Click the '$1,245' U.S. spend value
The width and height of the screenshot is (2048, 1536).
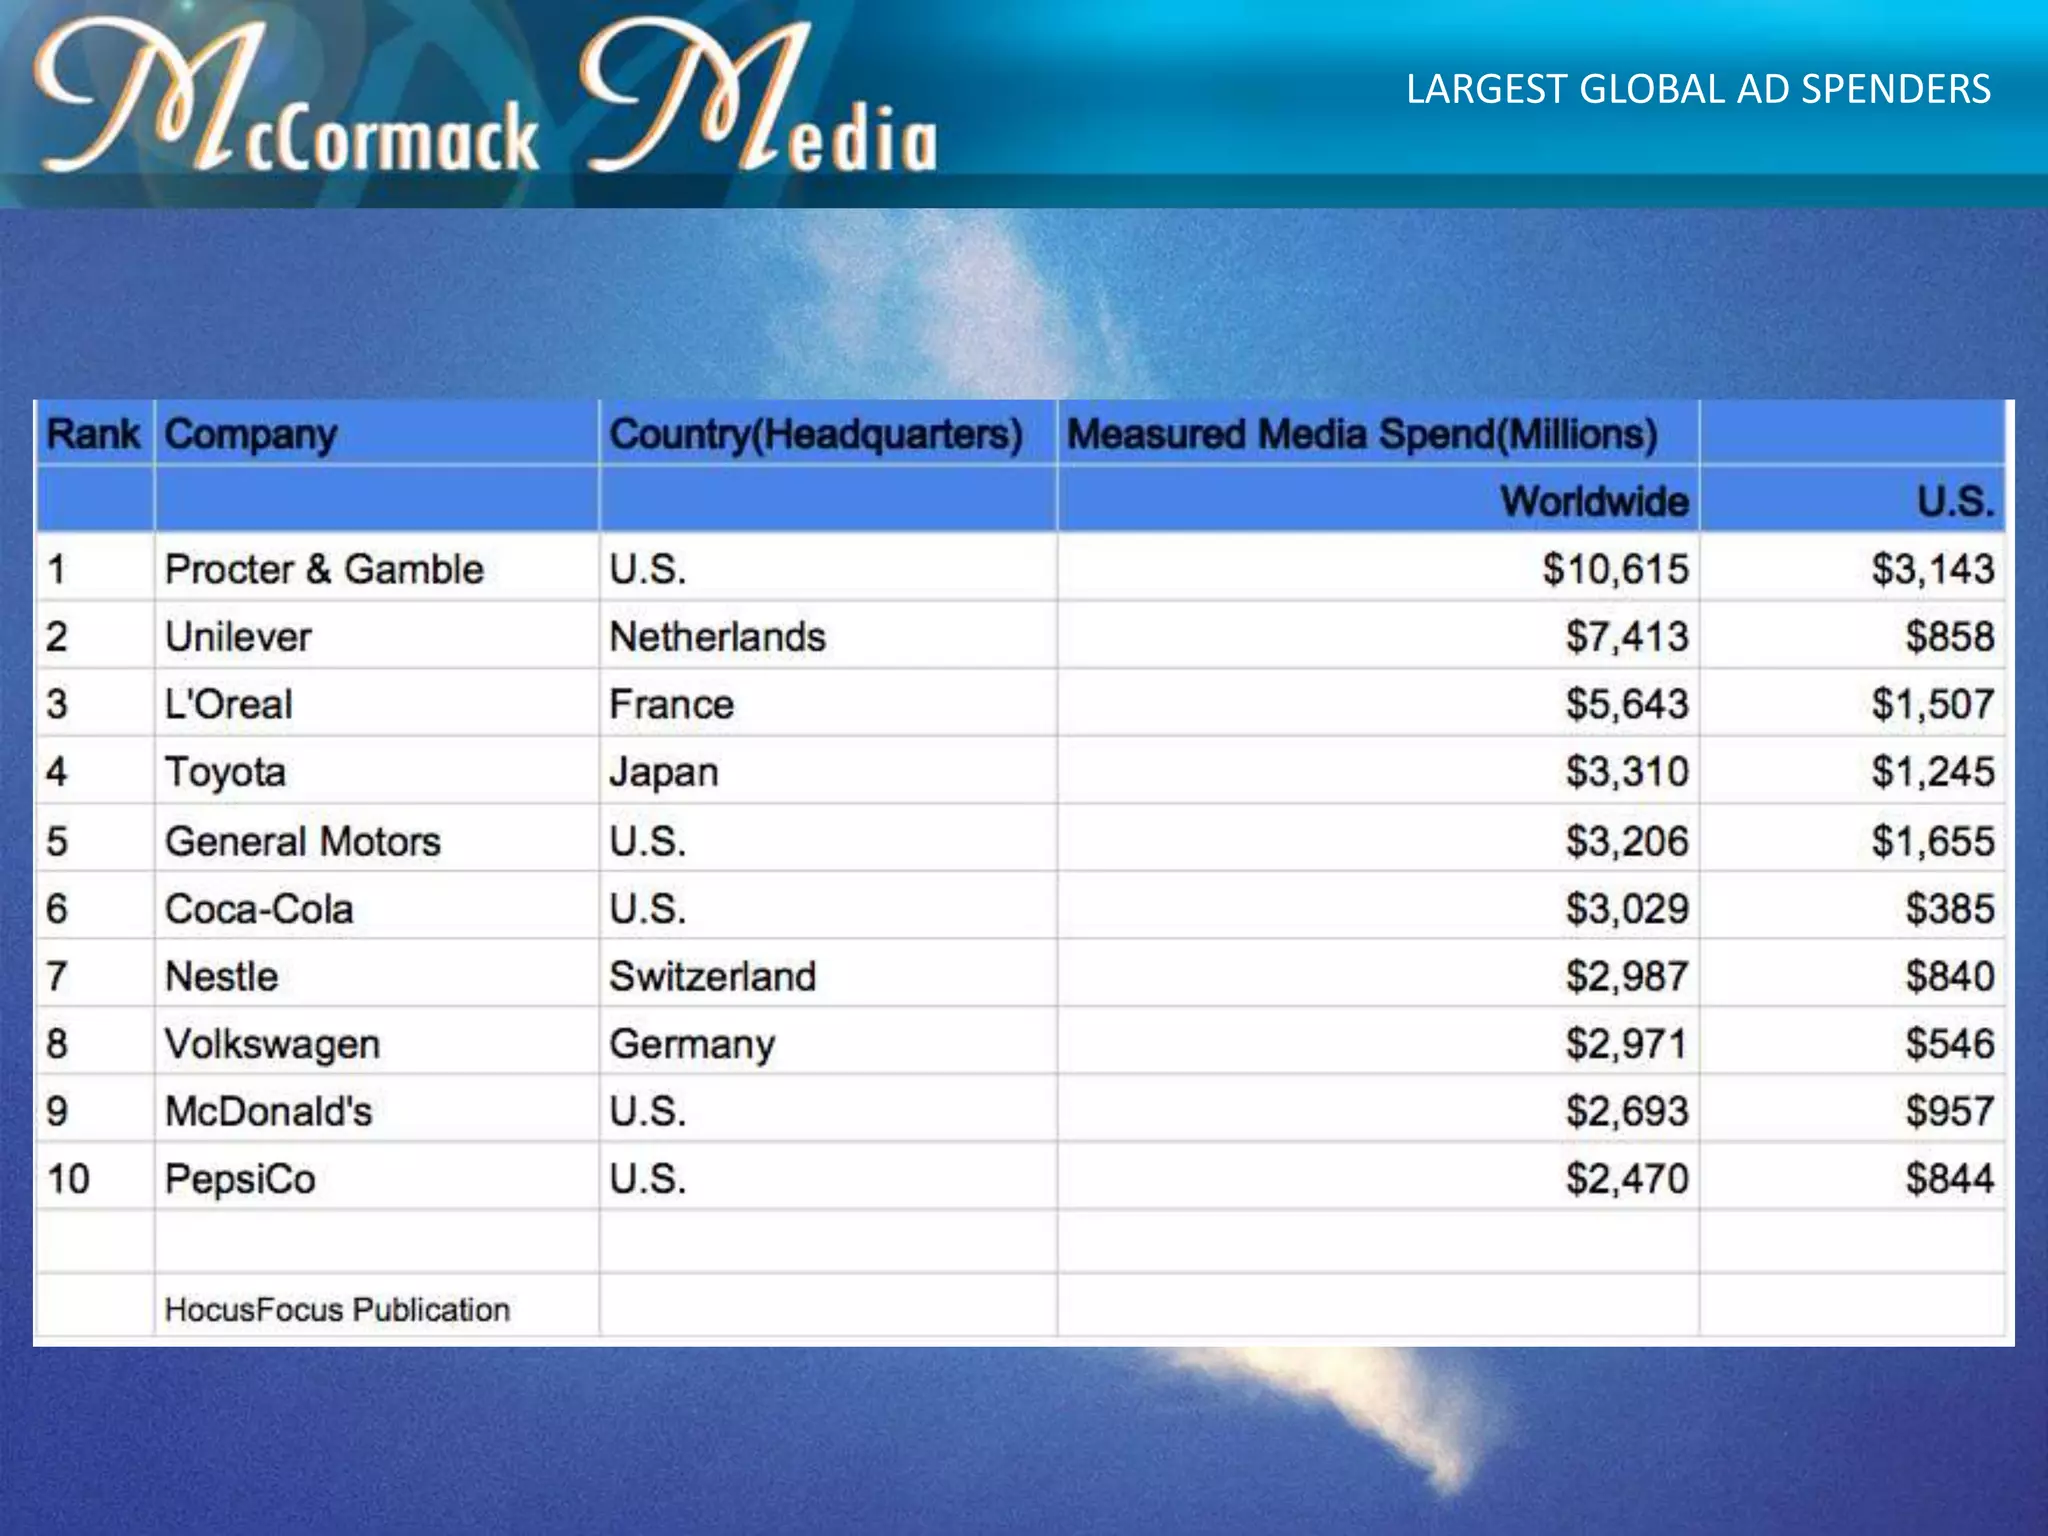coord(1933,772)
